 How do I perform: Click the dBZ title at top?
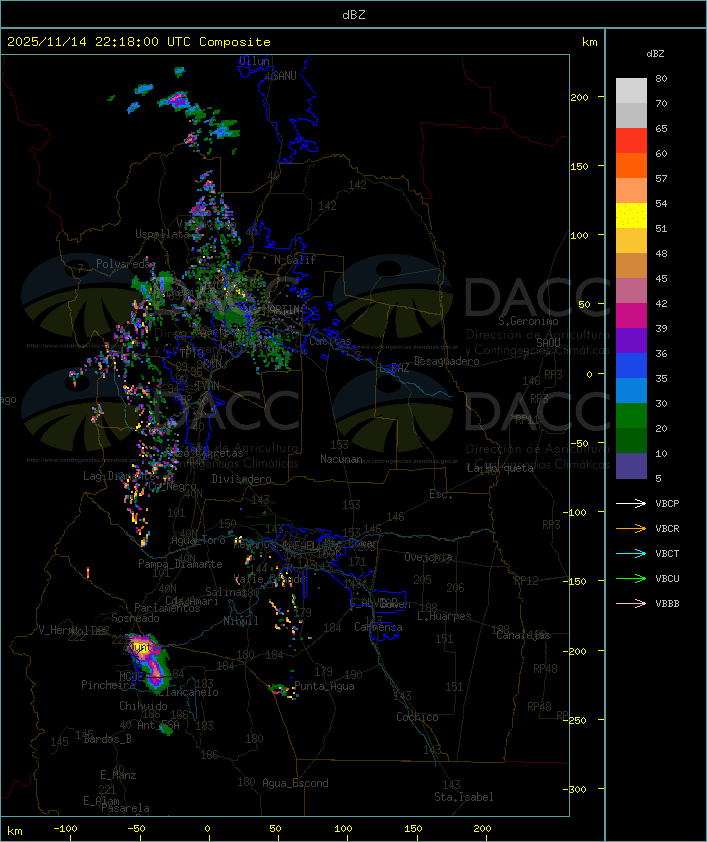point(354,15)
